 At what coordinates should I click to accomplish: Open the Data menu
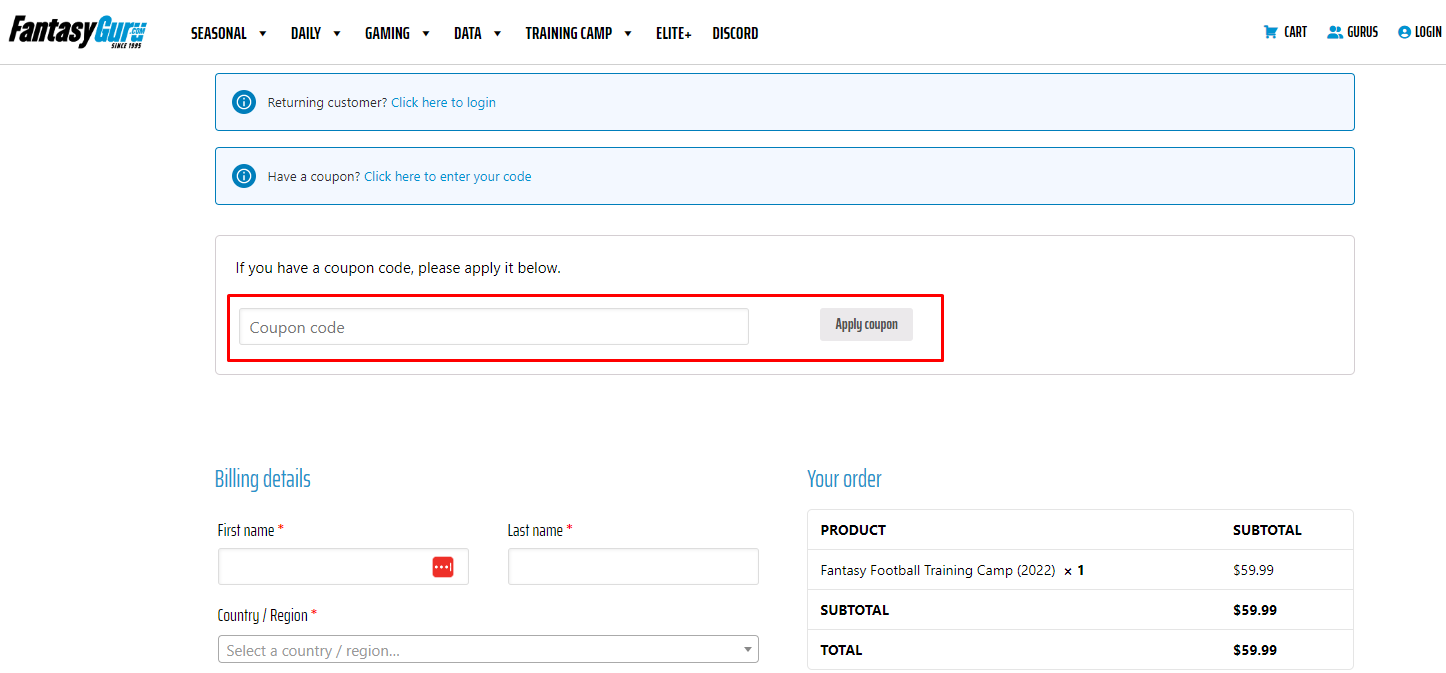point(468,33)
